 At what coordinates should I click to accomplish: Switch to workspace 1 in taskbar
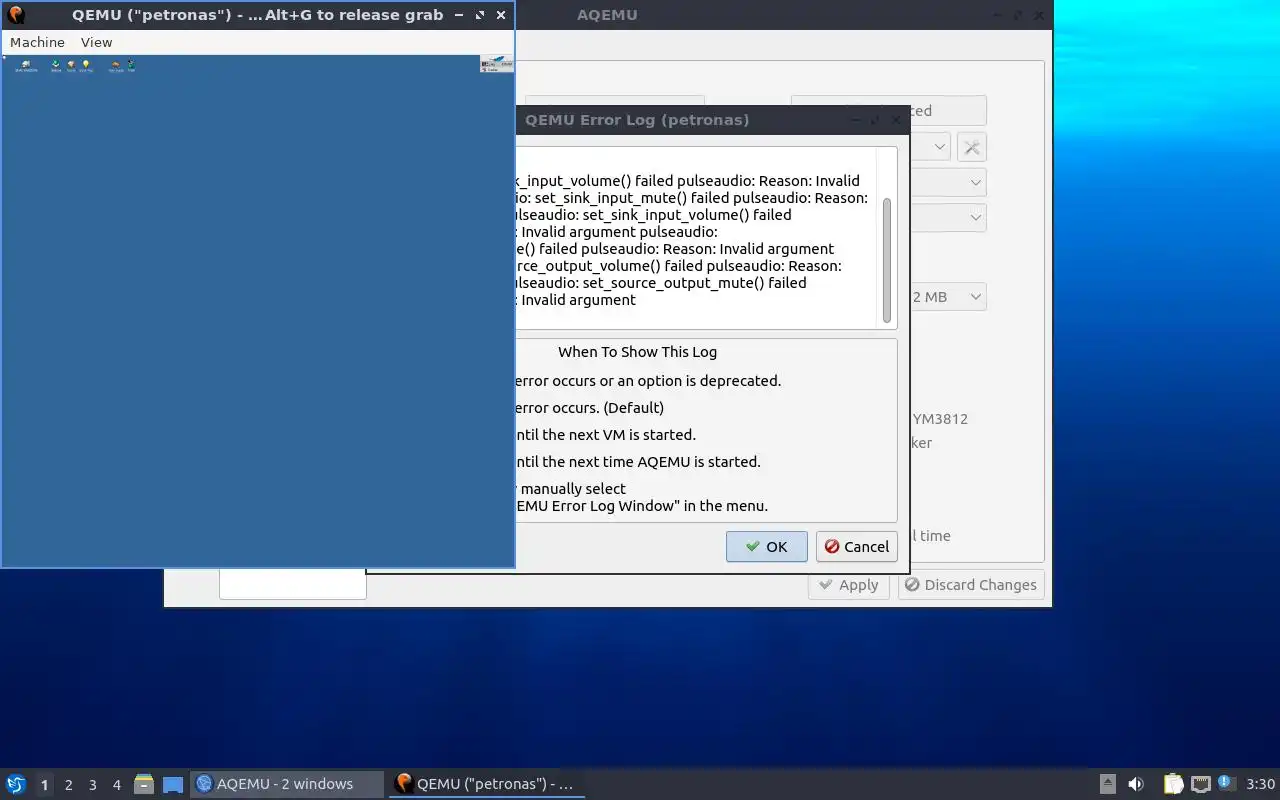[x=44, y=785]
